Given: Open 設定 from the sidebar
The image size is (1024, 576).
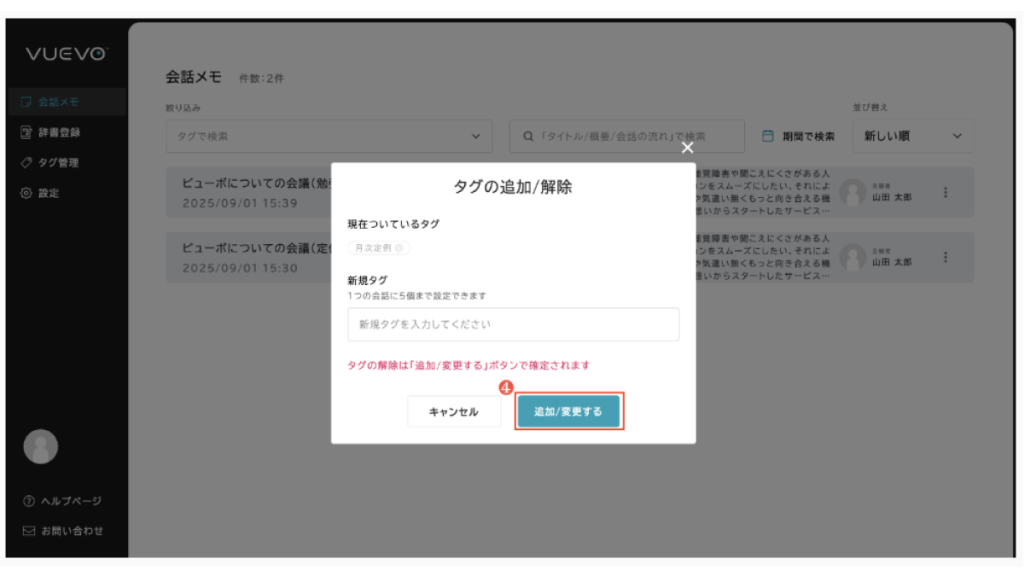Looking at the screenshot, I should (x=48, y=193).
